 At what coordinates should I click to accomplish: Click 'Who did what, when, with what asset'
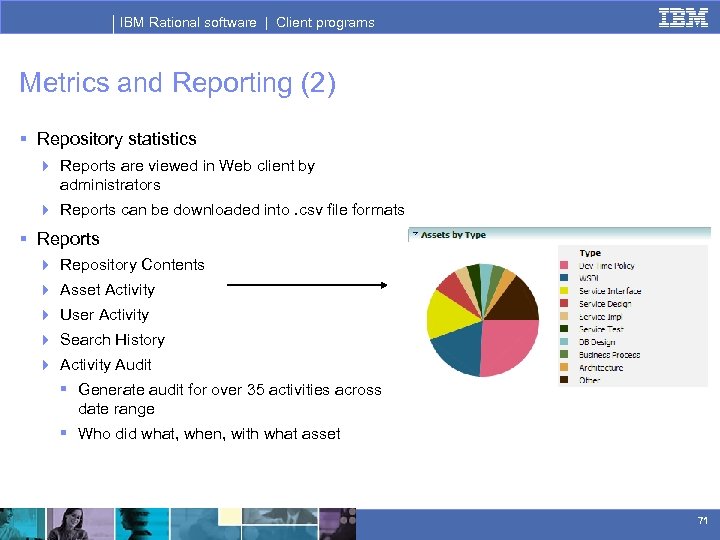209,433
